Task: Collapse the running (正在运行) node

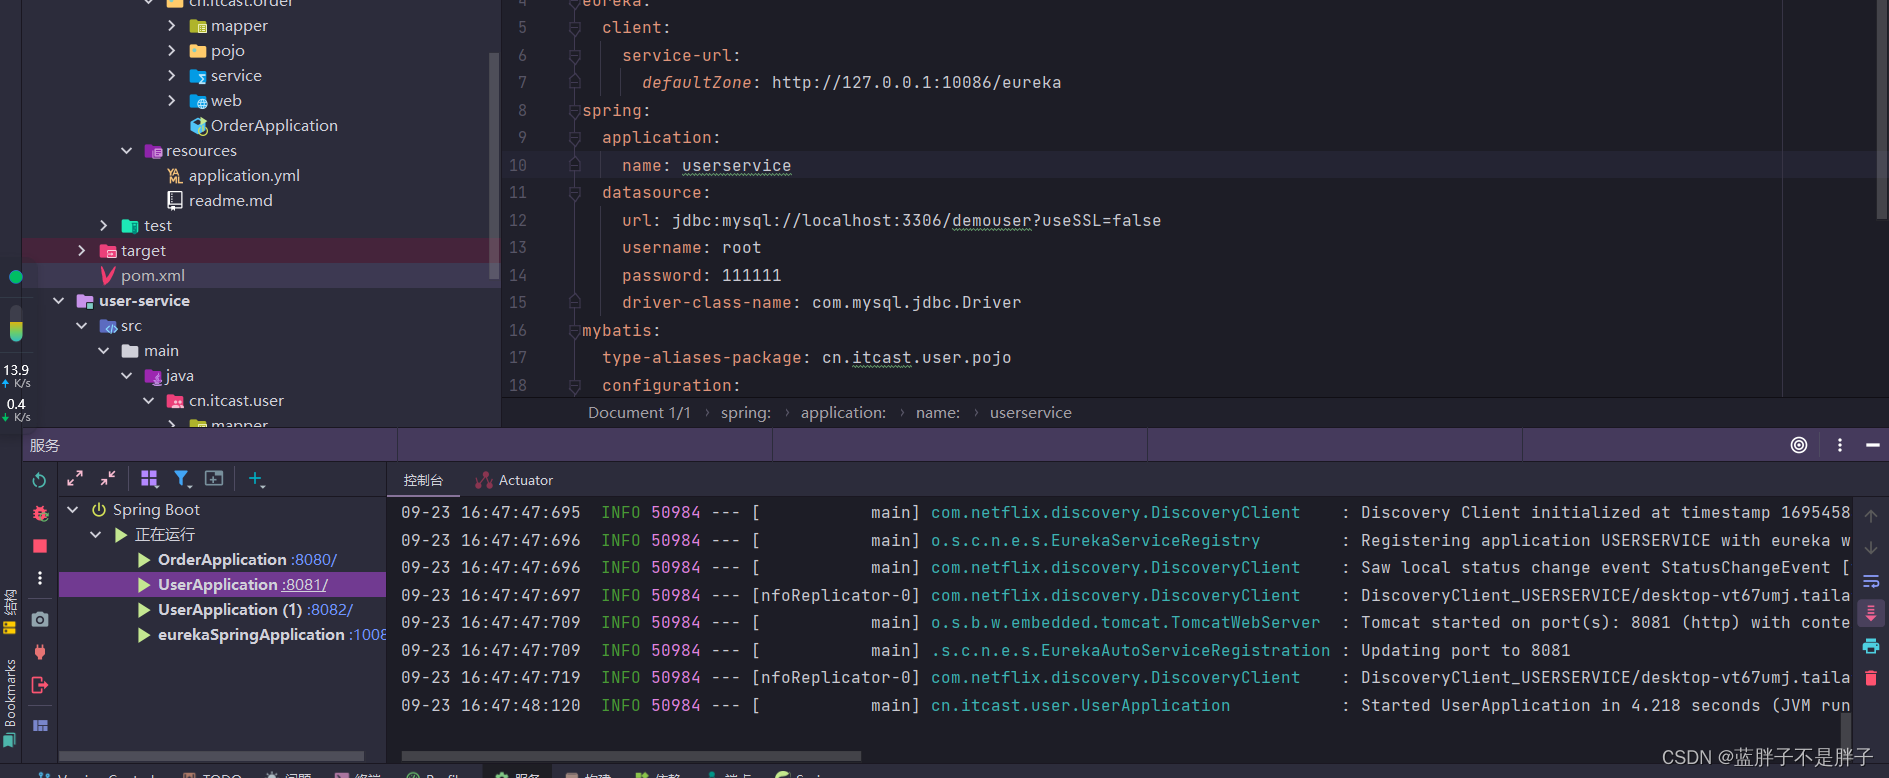Action: point(96,535)
